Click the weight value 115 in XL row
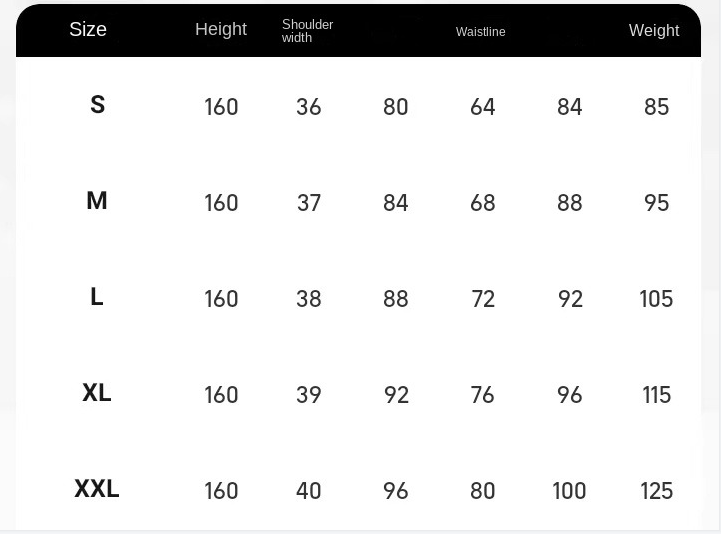The height and width of the screenshot is (534, 721). tap(657, 395)
